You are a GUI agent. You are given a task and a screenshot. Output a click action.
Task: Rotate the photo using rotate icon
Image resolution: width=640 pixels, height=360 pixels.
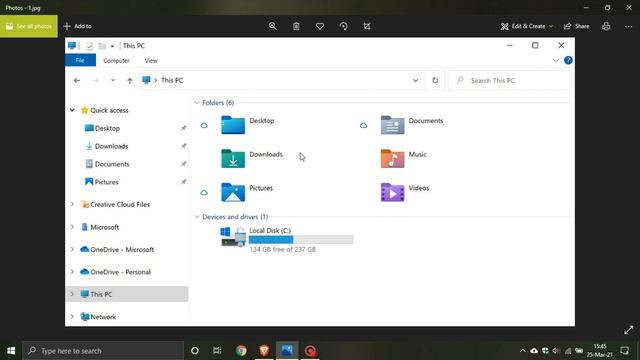tap(343, 26)
